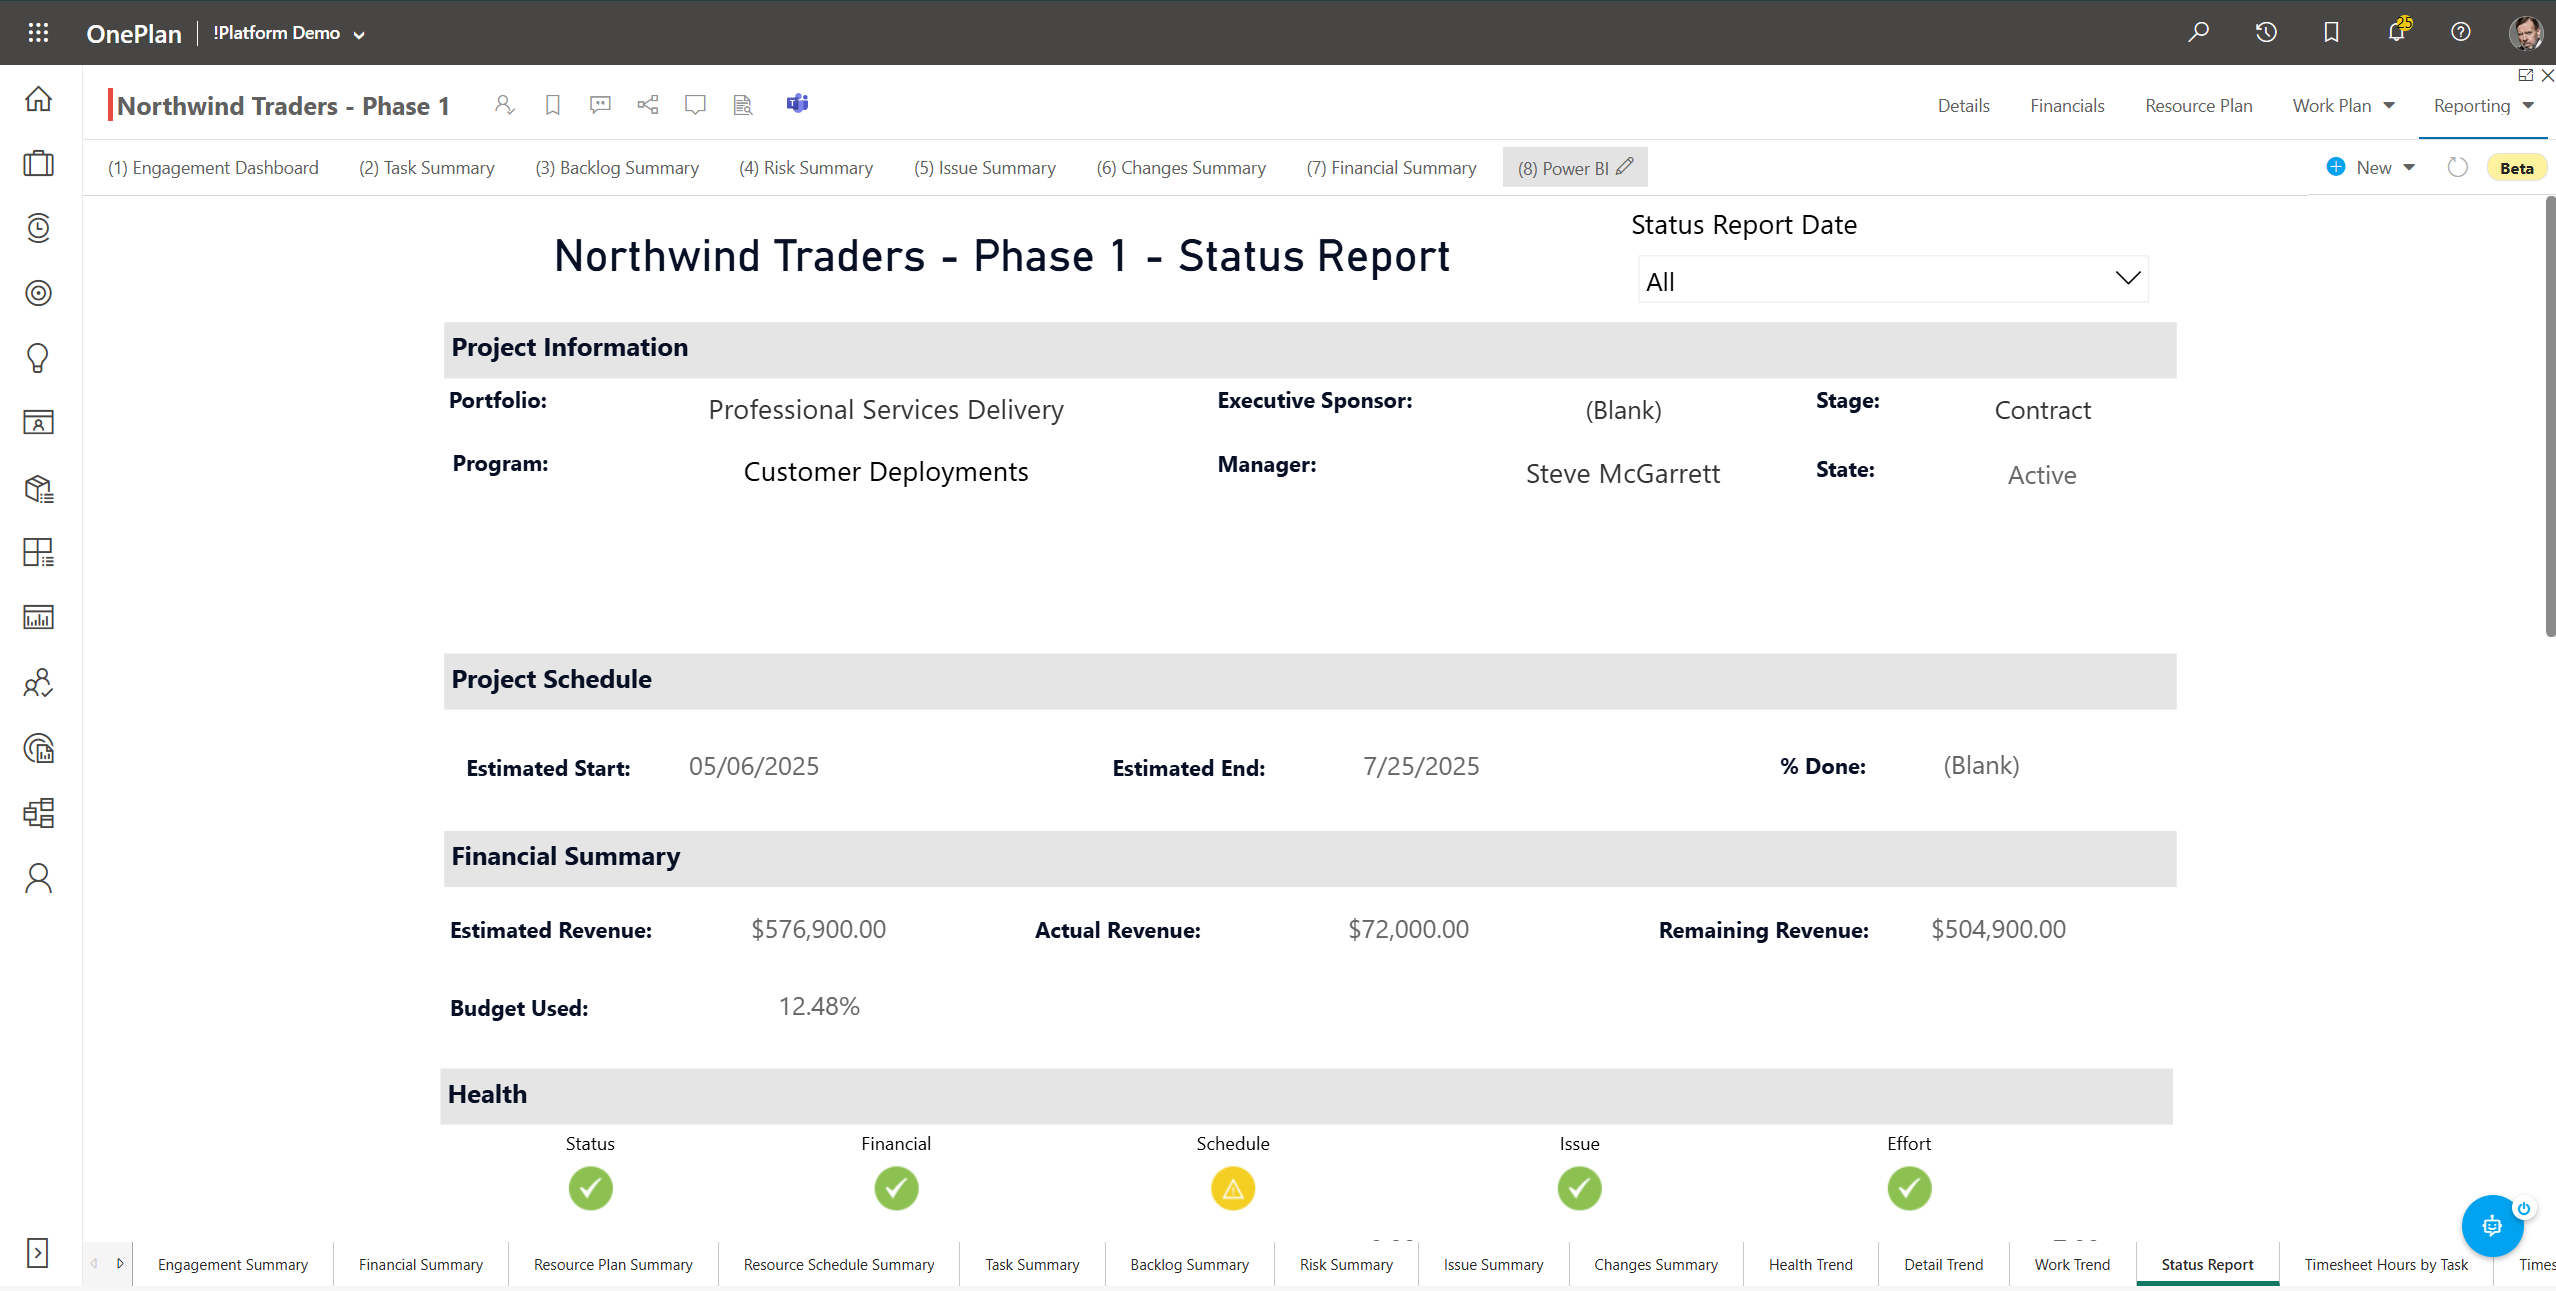The width and height of the screenshot is (2556, 1291).
Task: Open the document search icon beside plan title
Action: coord(743,104)
